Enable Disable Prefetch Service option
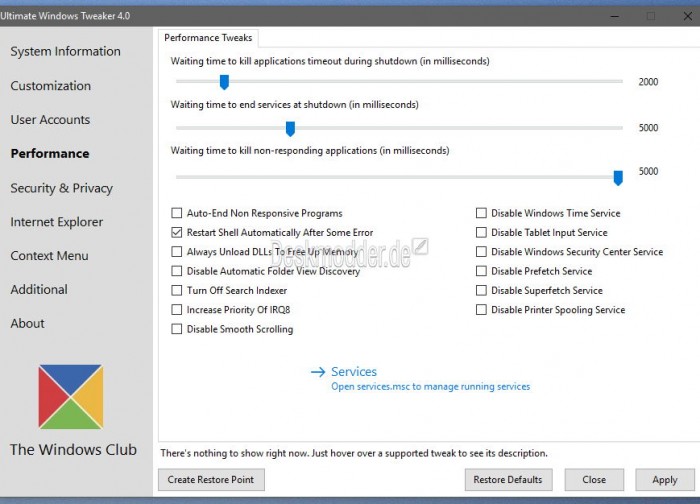 (481, 271)
